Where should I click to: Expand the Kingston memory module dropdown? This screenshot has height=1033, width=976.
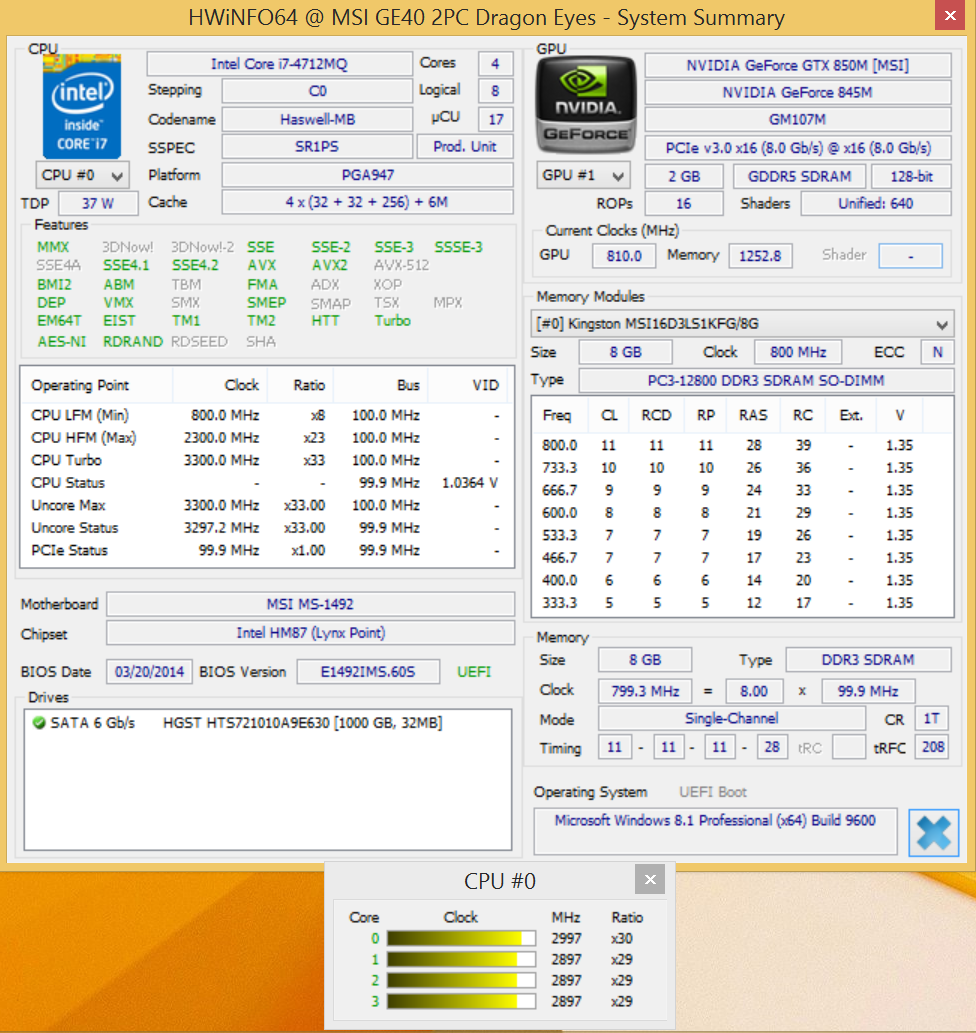click(742, 324)
